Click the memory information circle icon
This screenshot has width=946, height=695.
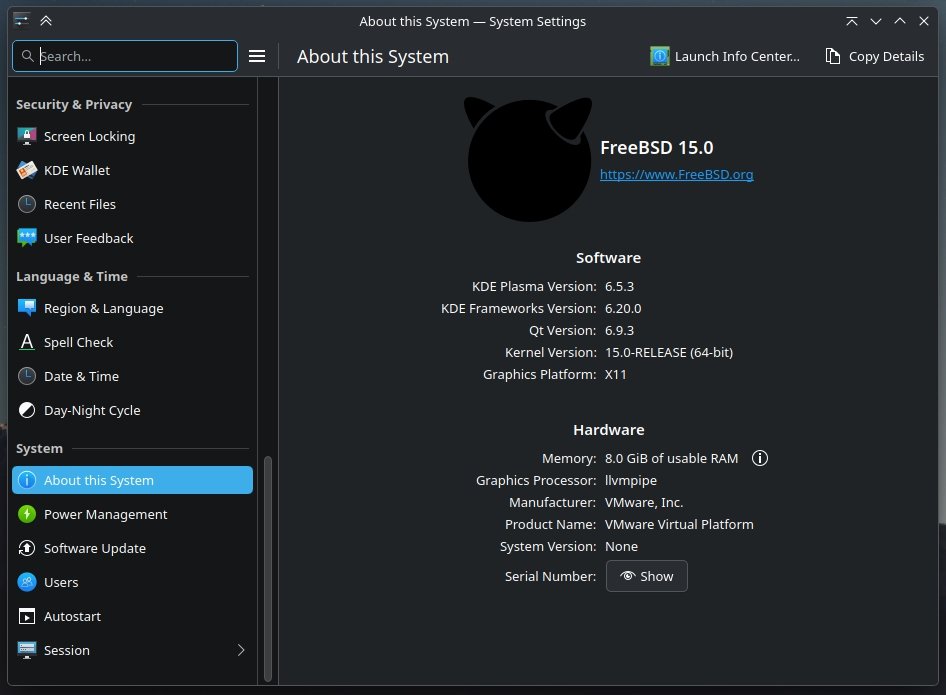(x=760, y=458)
